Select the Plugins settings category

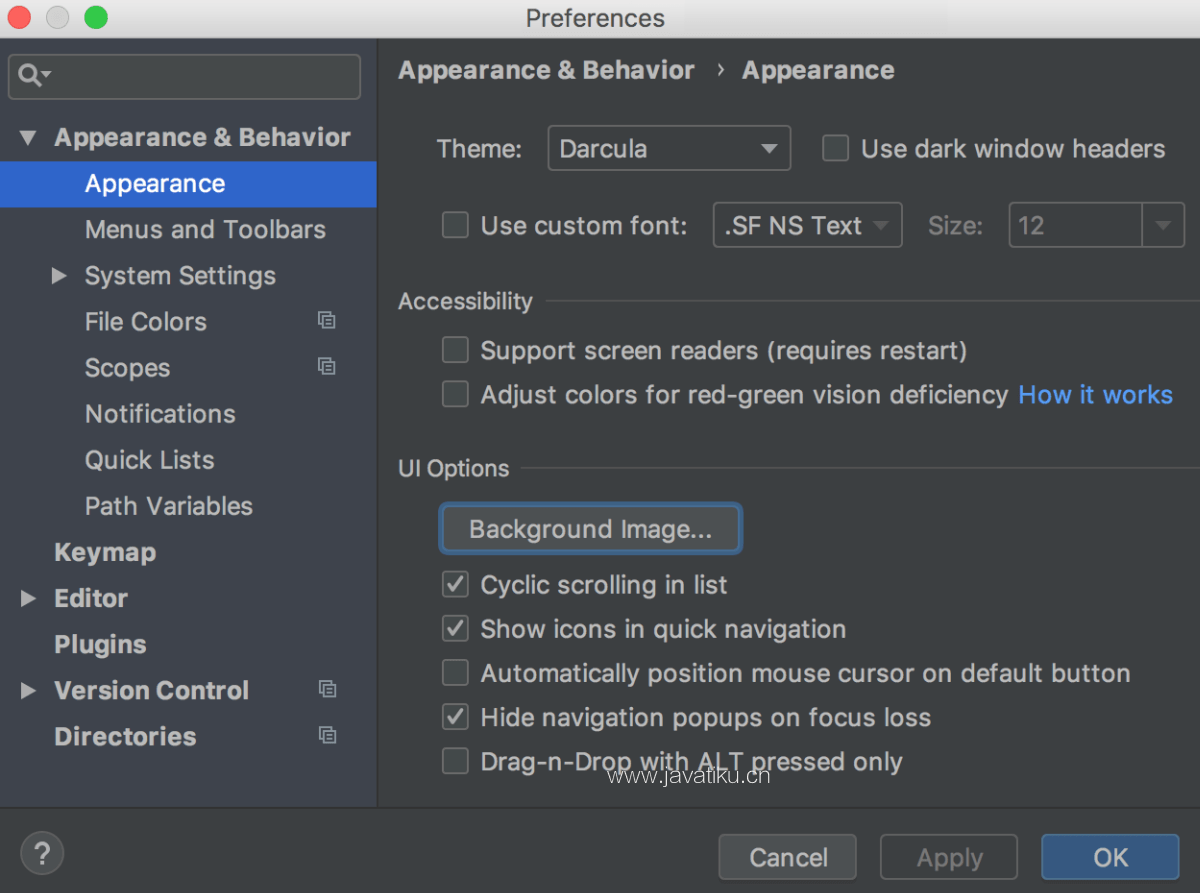click(100, 644)
